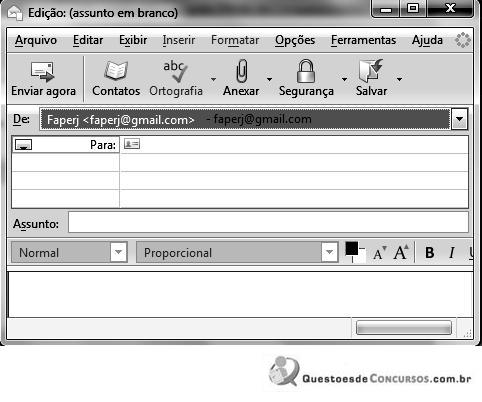Click the second empty recipient row
This screenshot has width=482, height=402.
pyautogui.click(x=240, y=163)
